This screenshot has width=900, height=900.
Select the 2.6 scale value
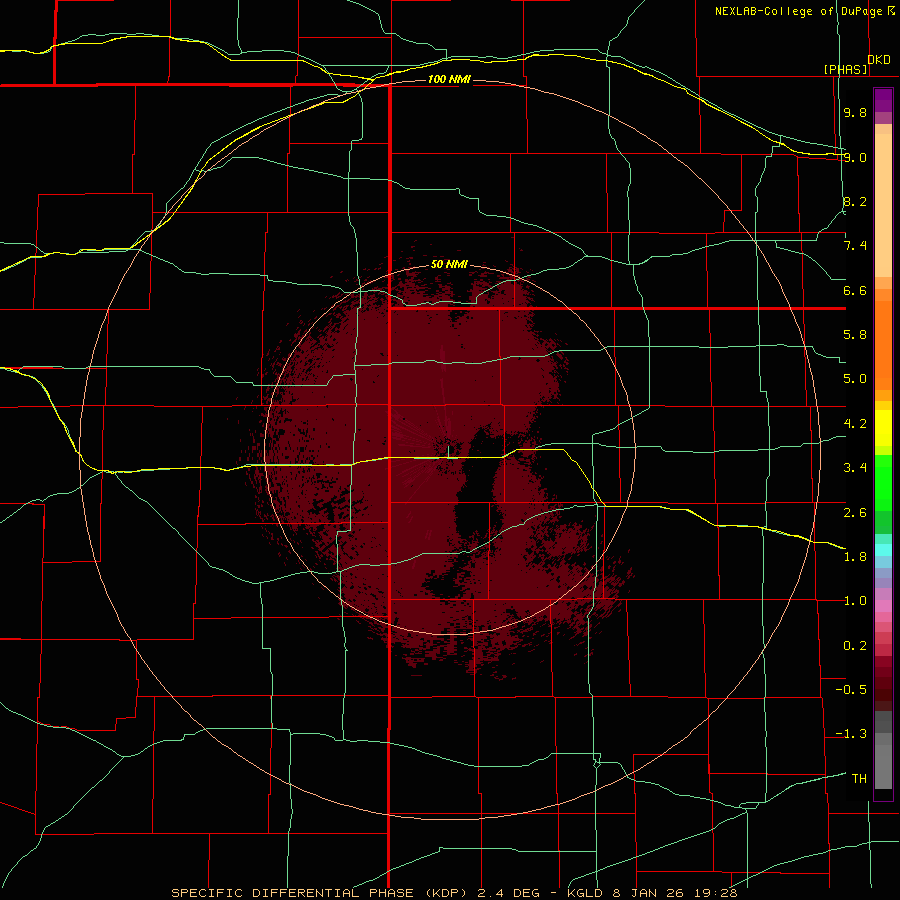click(x=855, y=512)
